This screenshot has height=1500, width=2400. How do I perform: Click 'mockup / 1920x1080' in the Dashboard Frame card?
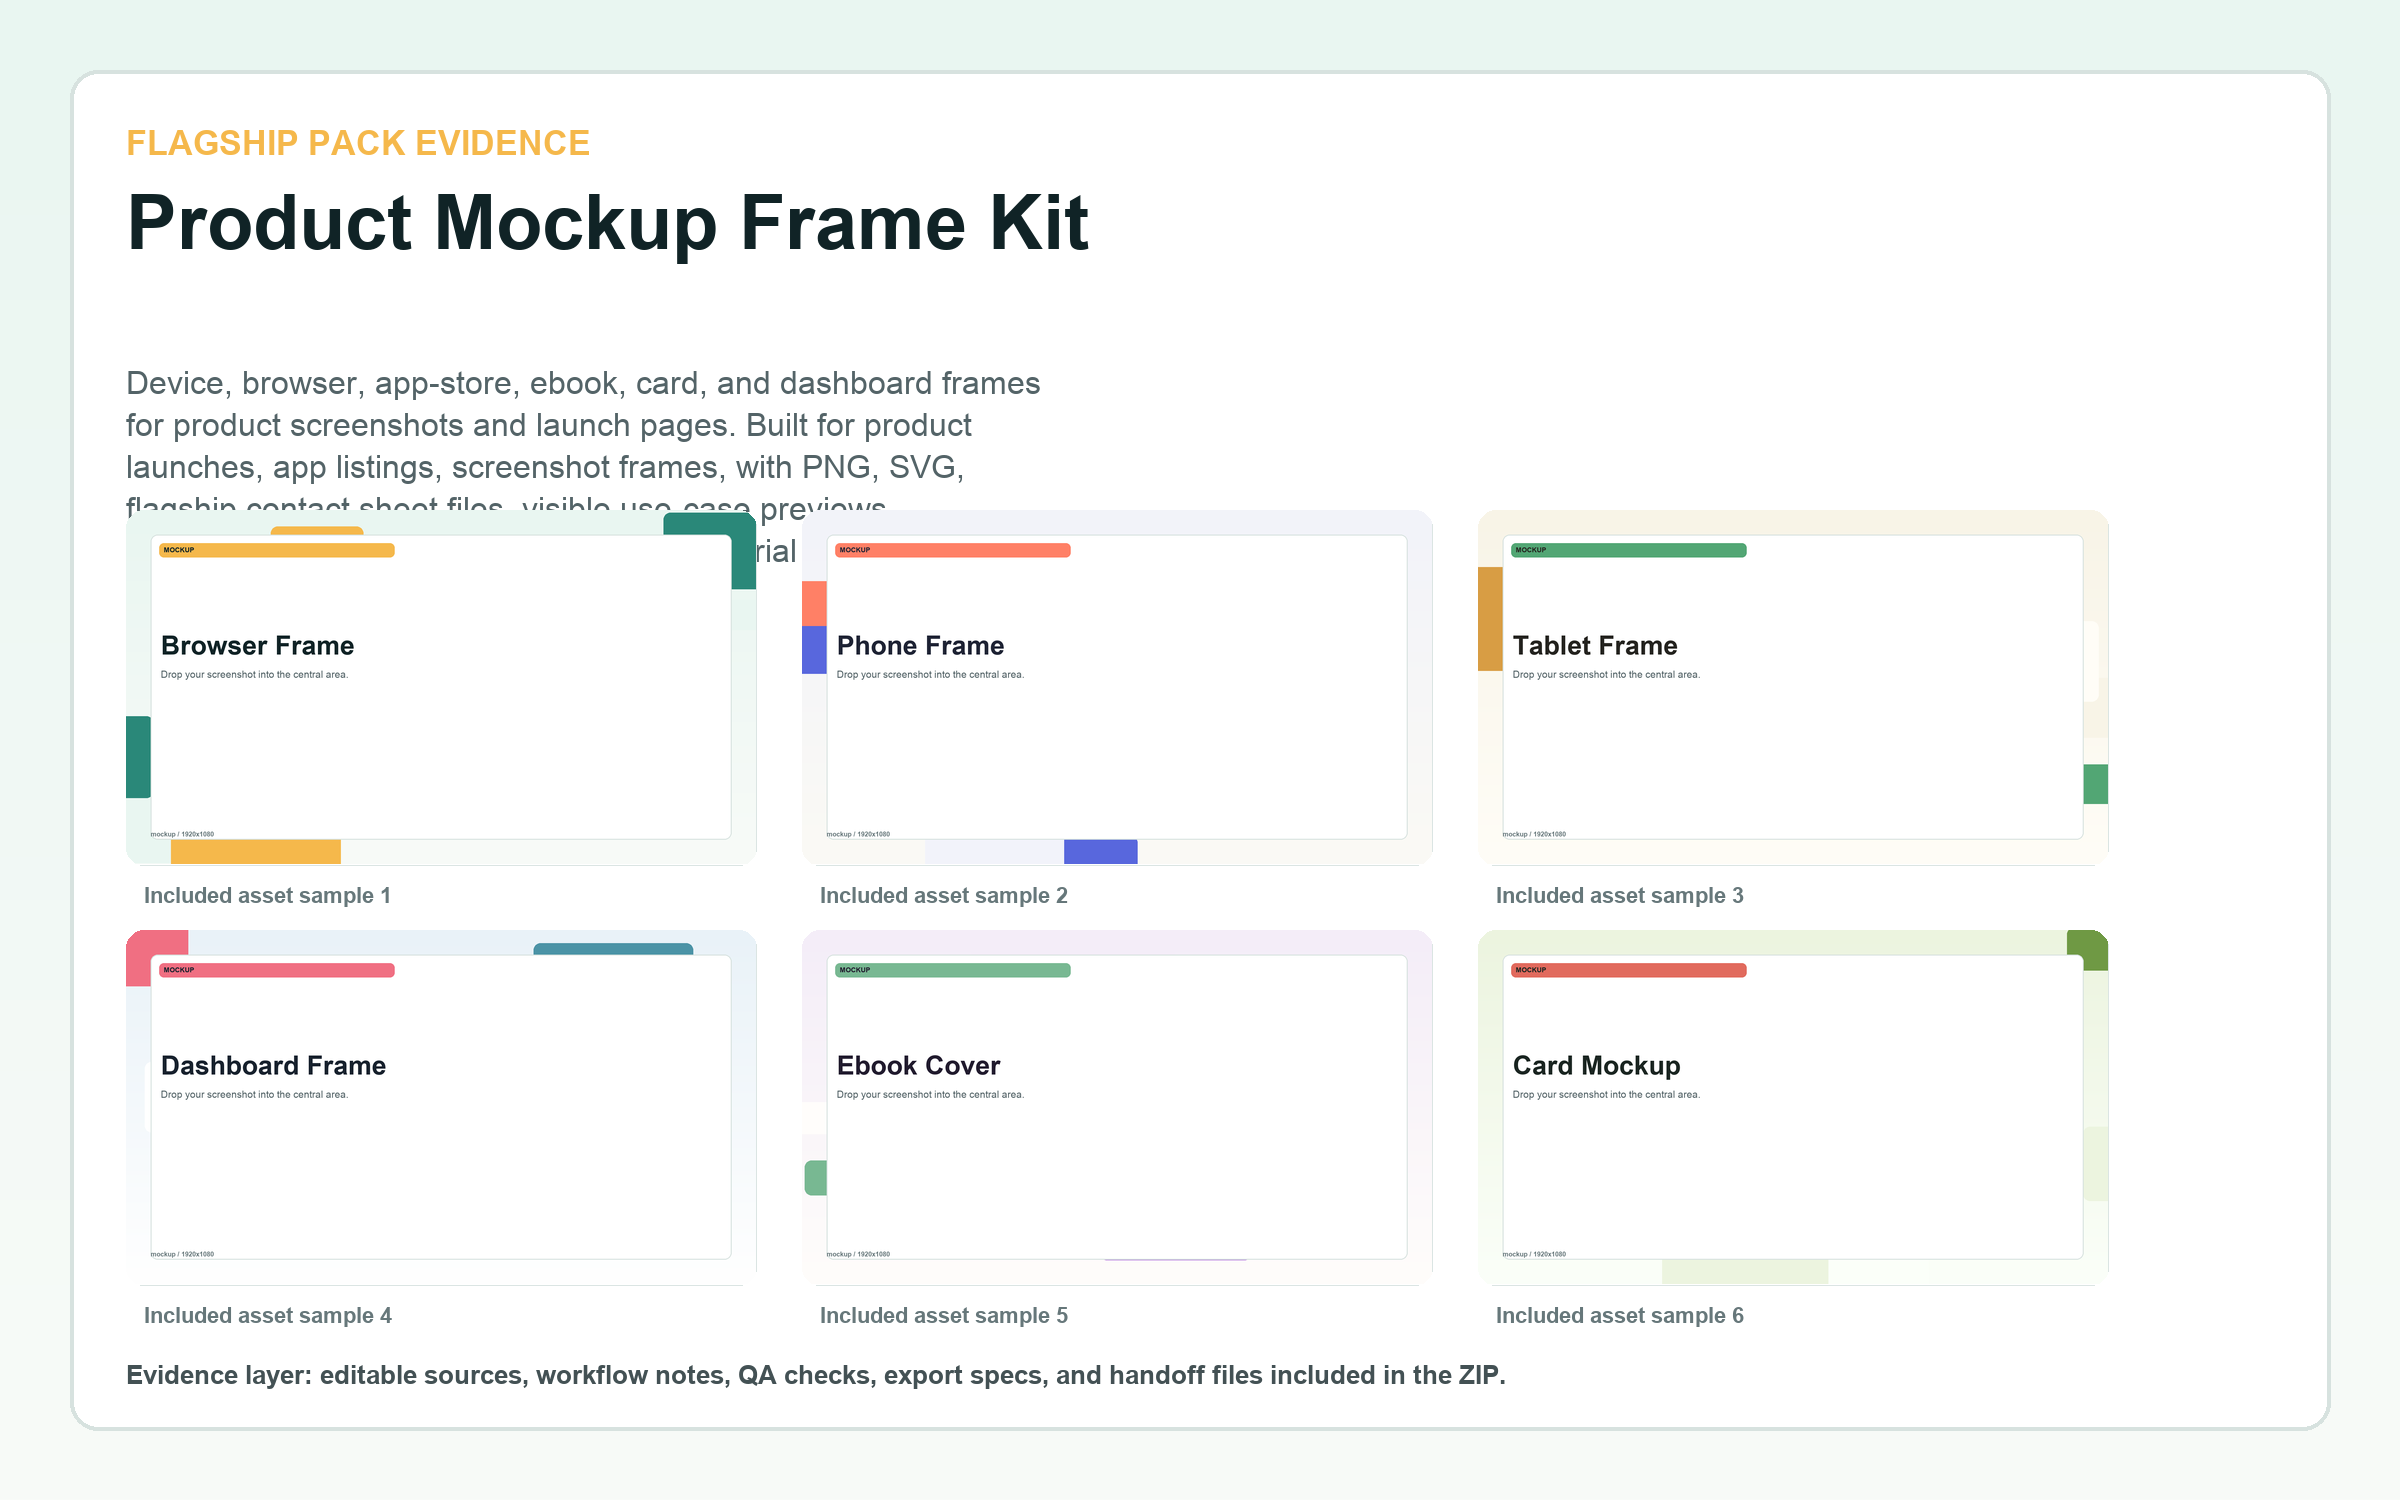point(182,1254)
